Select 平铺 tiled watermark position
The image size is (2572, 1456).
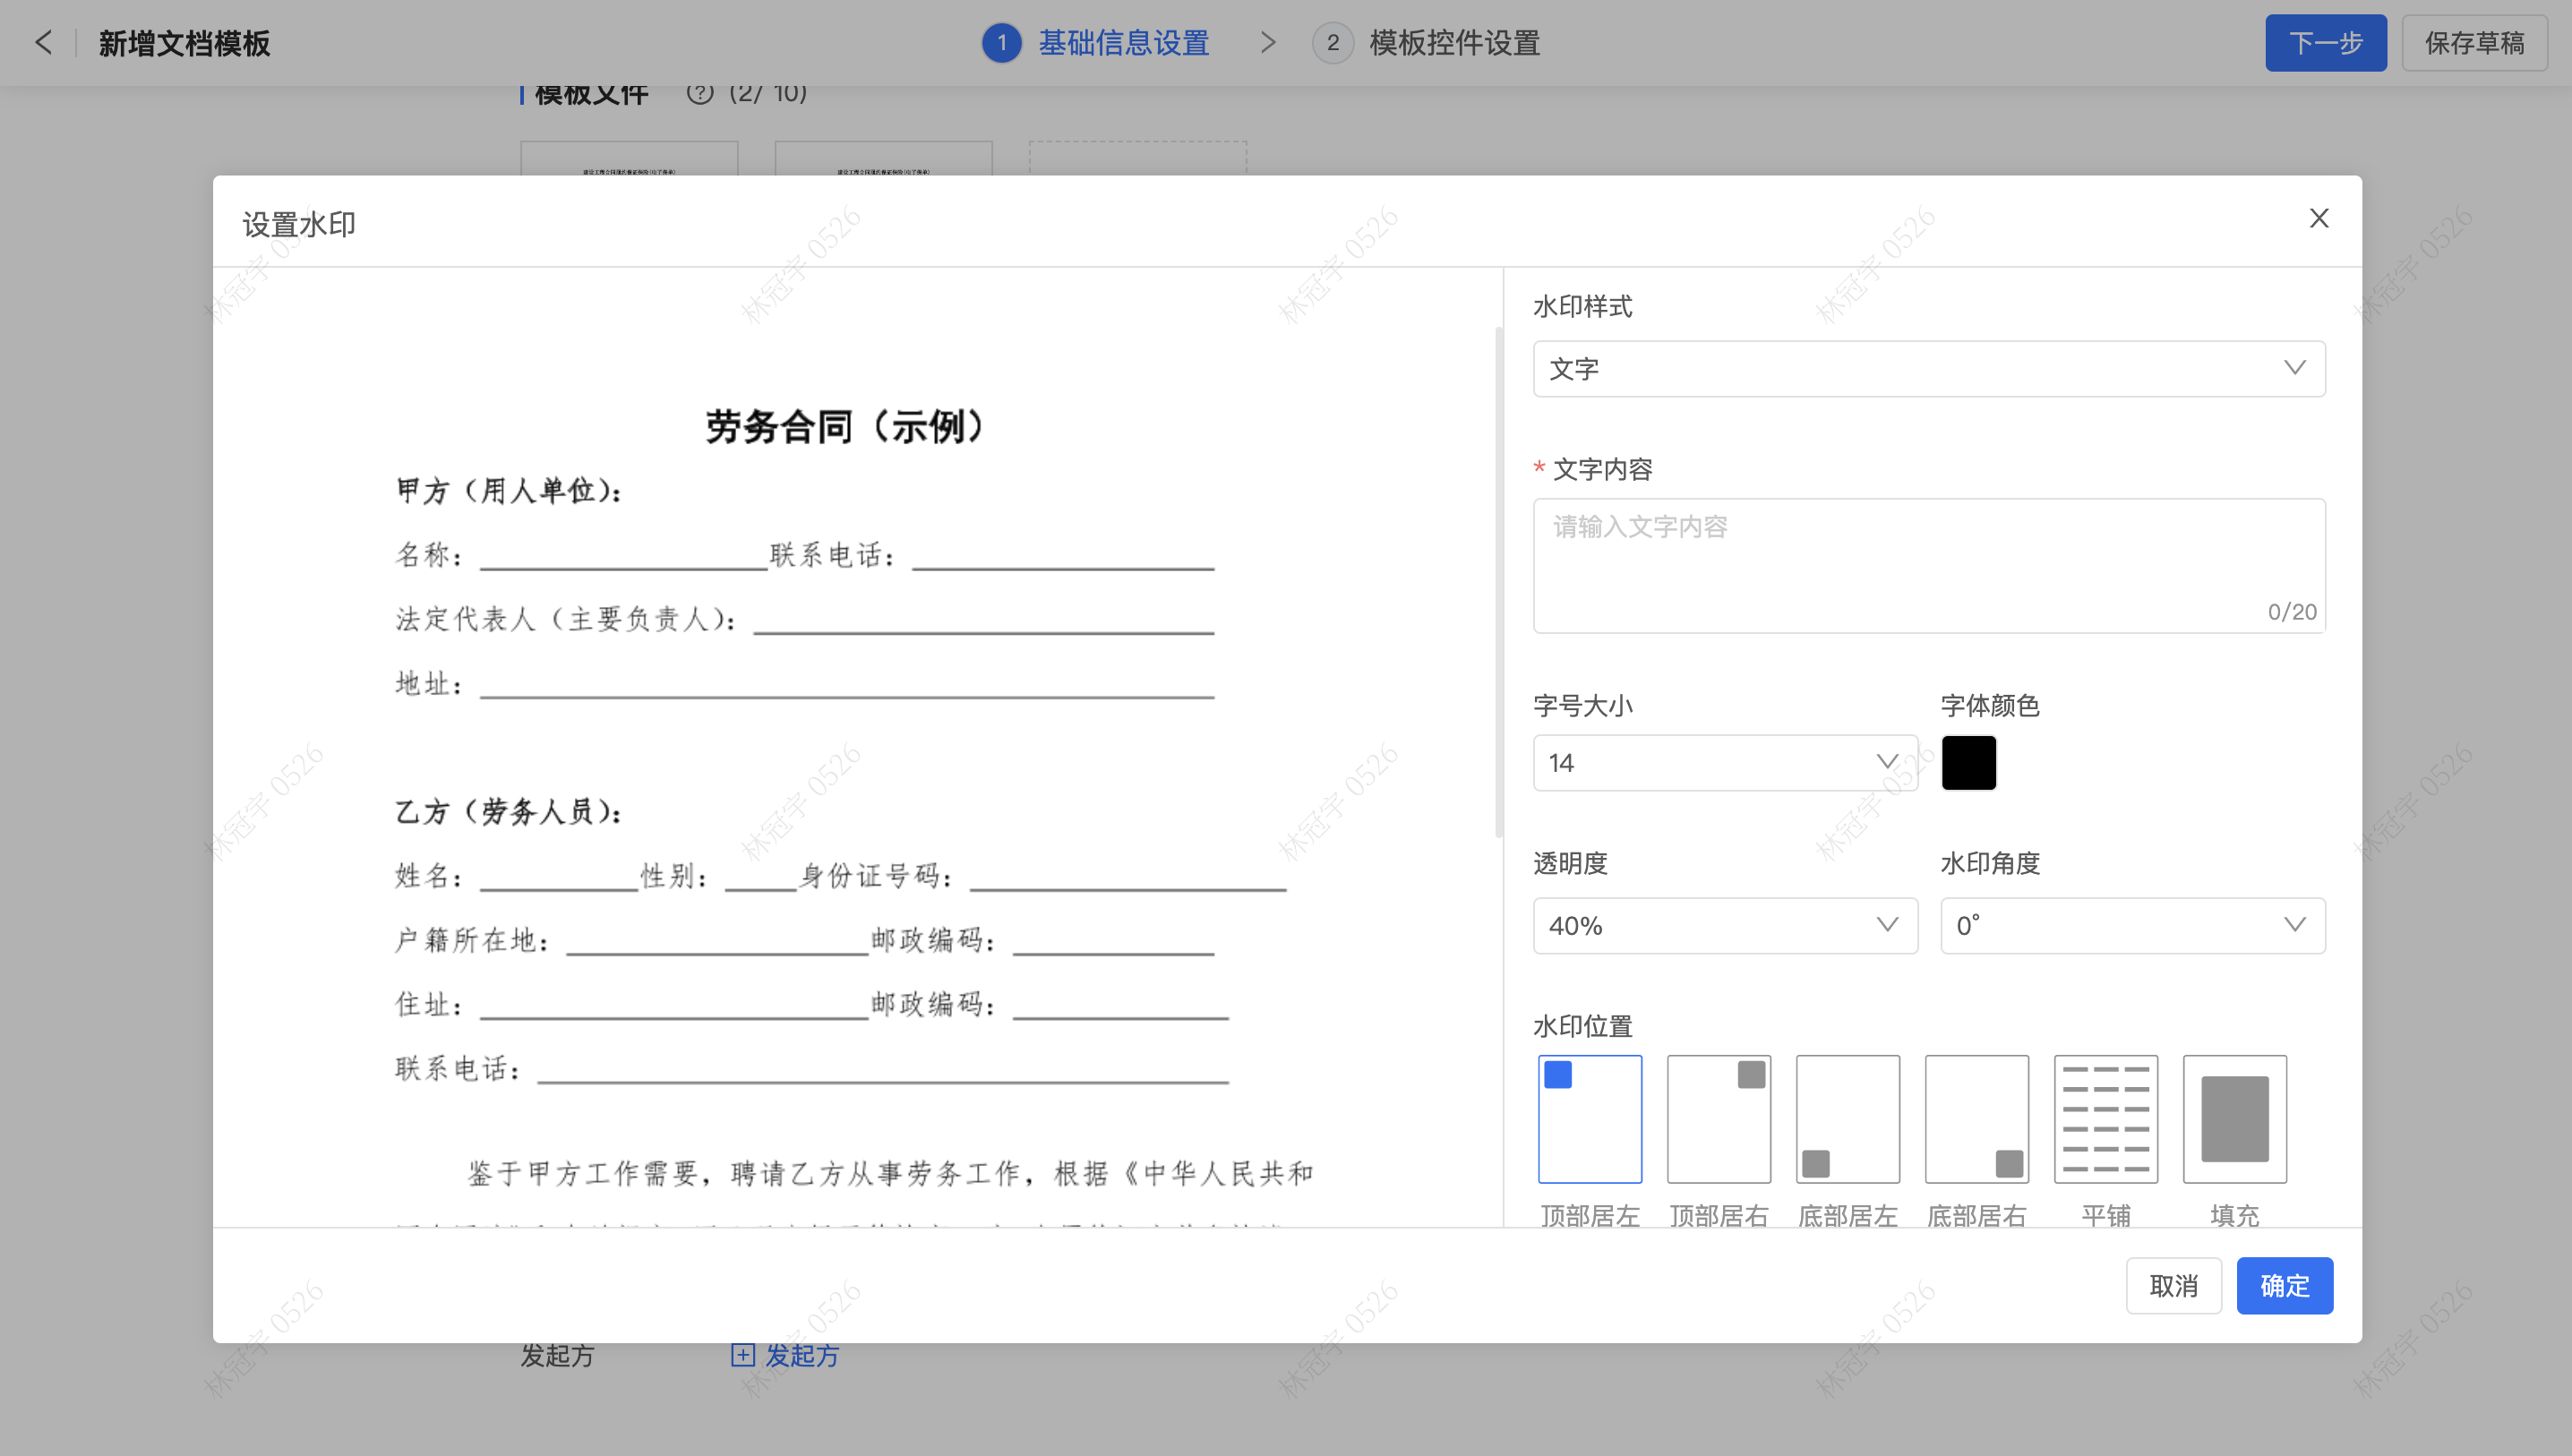pos(2106,1119)
